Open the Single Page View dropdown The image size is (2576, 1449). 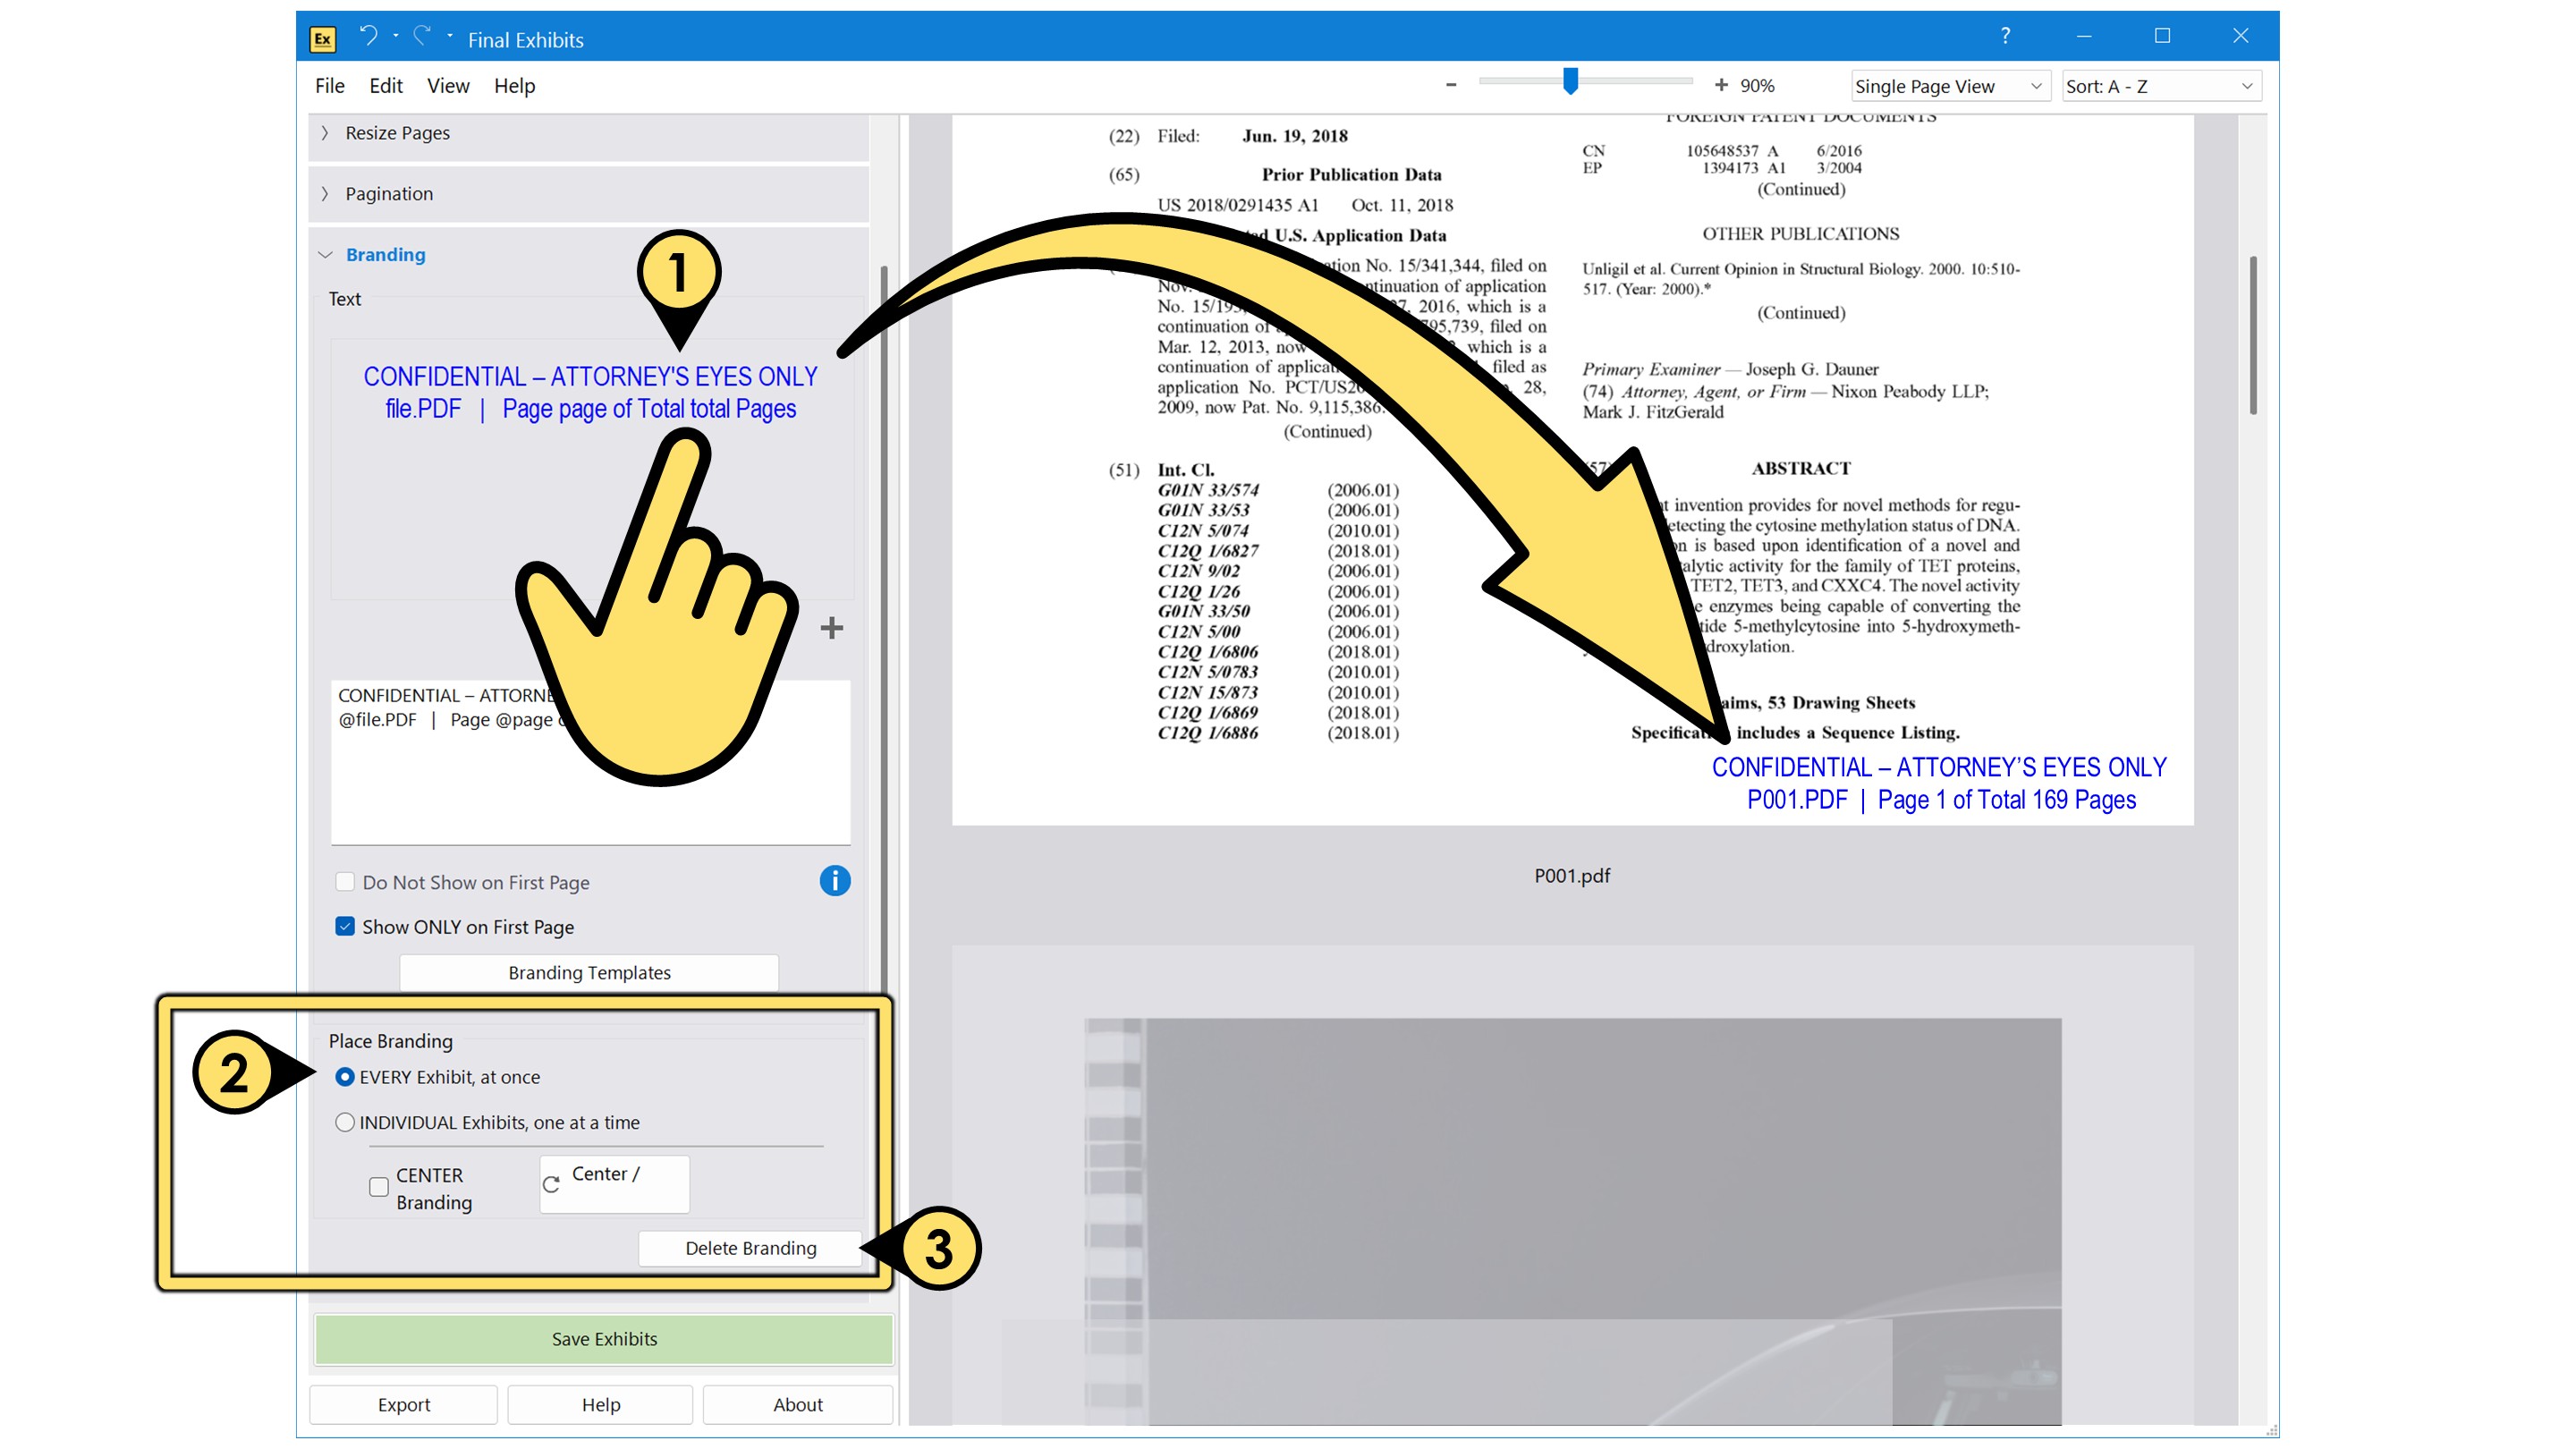(1948, 86)
